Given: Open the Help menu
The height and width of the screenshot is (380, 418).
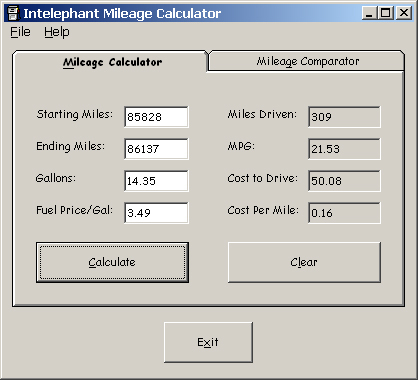Looking at the screenshot, I should tap(57, 32).
